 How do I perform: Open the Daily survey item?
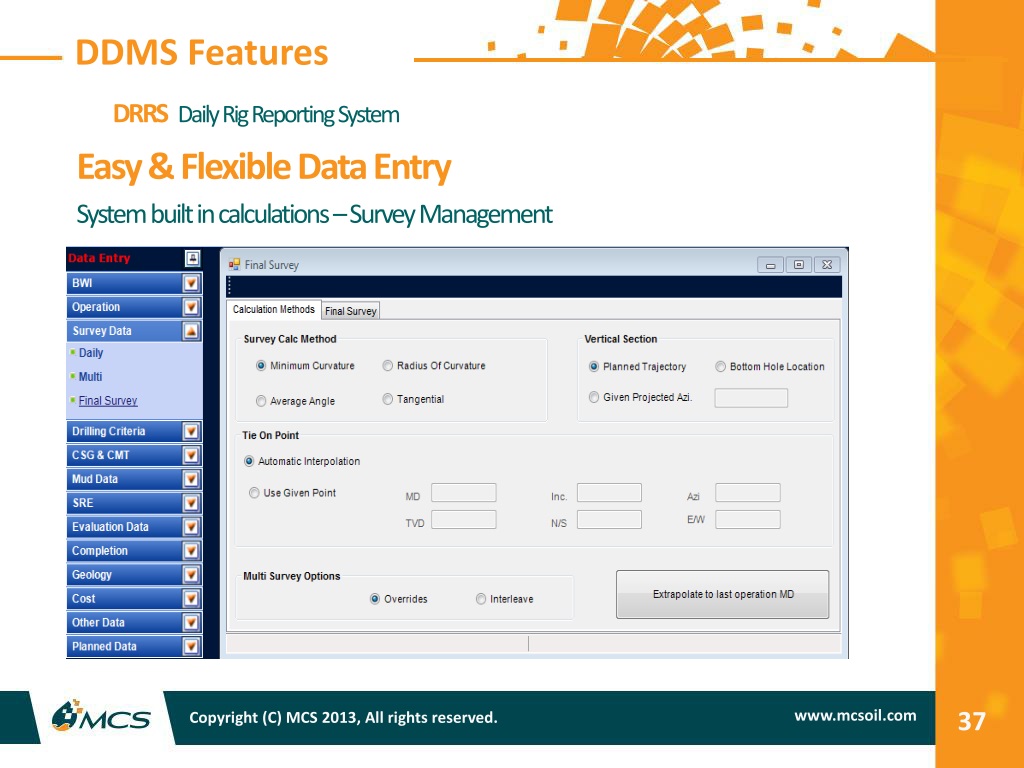pyautogui.click(x=91, y=353)
